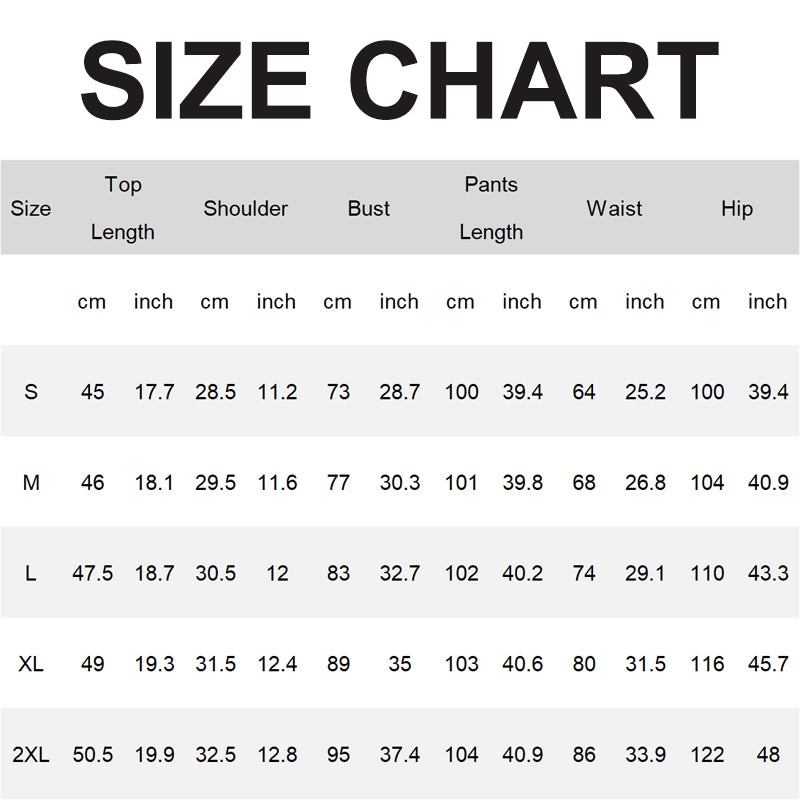Click the Bust column header

[368, 209]
